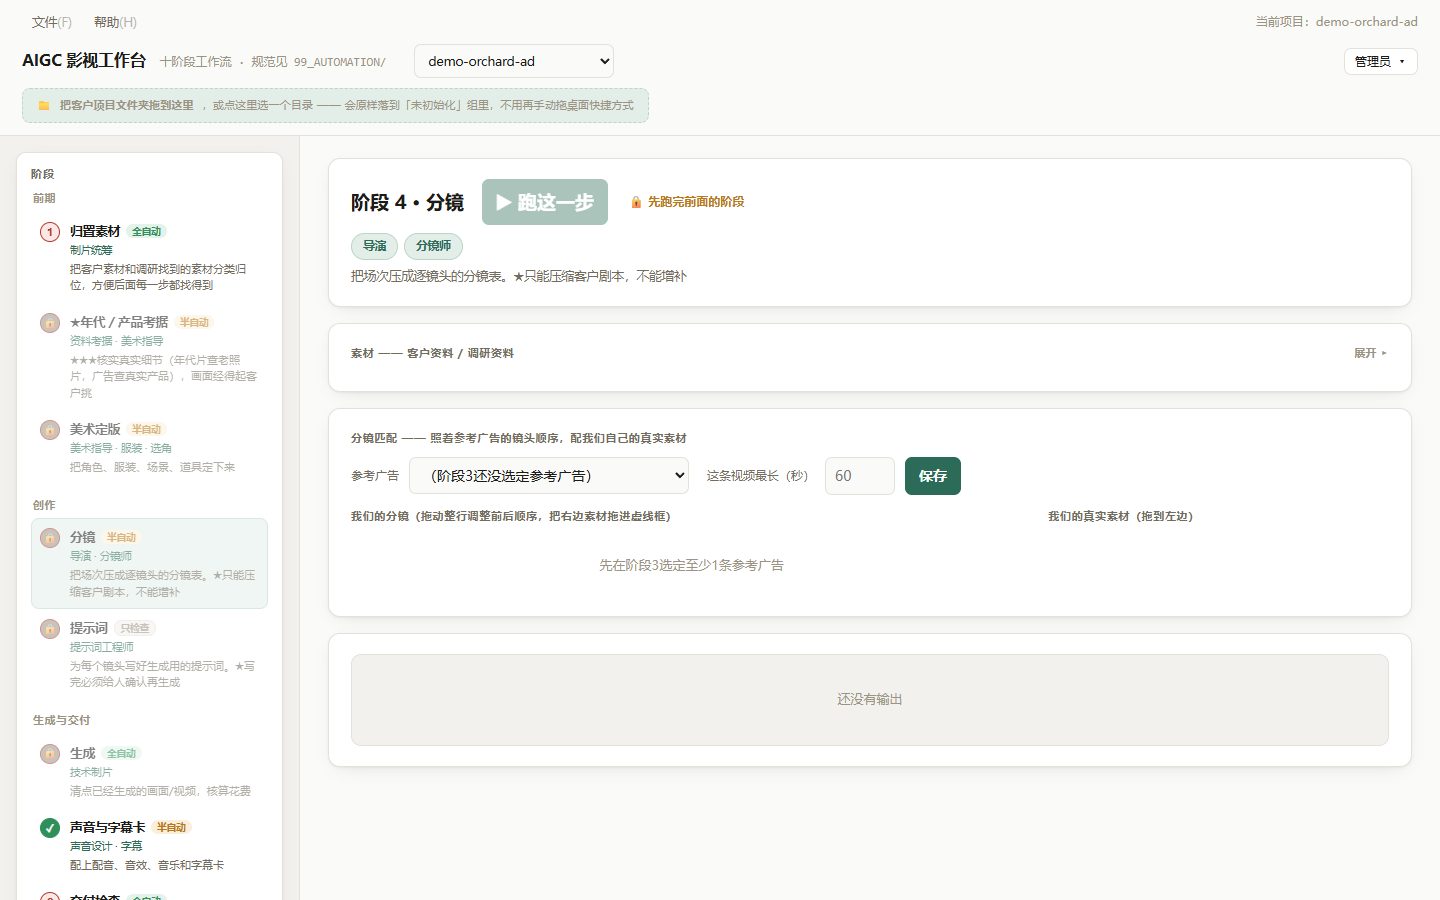The height and width of the screenshot is (900, 1440).
Task: Expand the 素材 section with 展开
Action: click(1370, 353)
